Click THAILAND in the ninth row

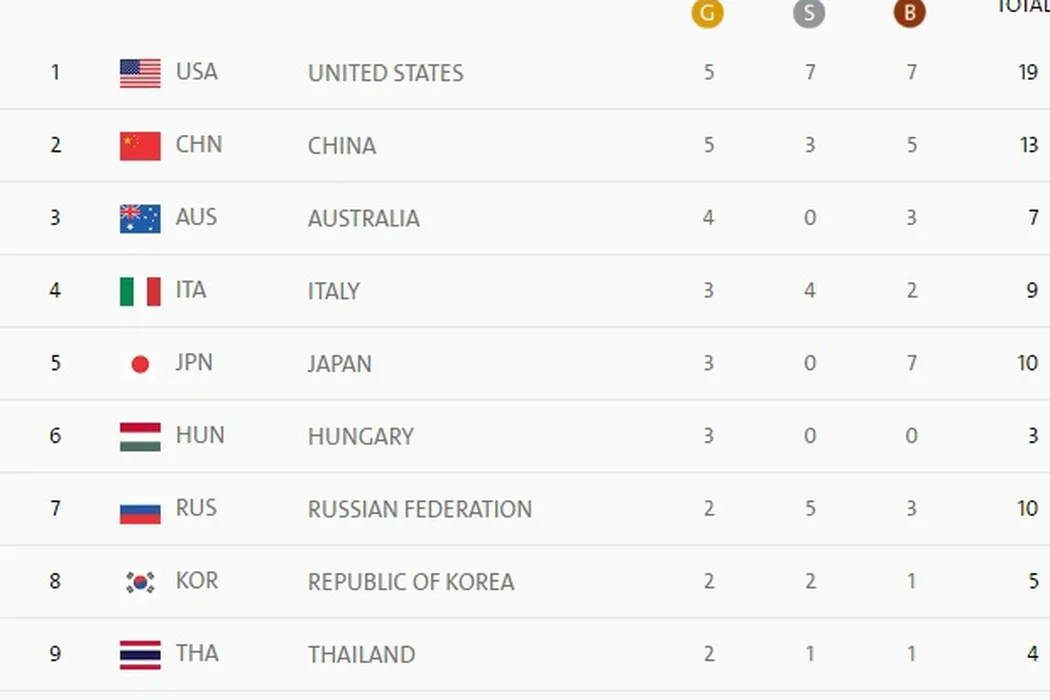[x=361, y=655]
